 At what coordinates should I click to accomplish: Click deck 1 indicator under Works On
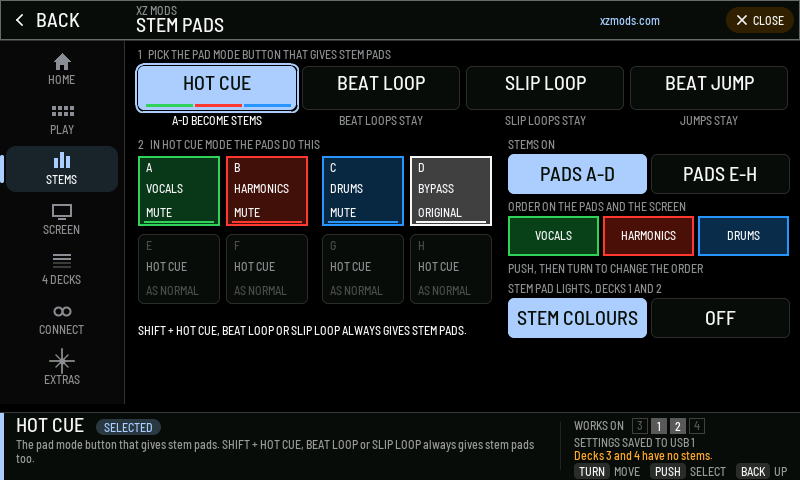click(x=659, y=426)
